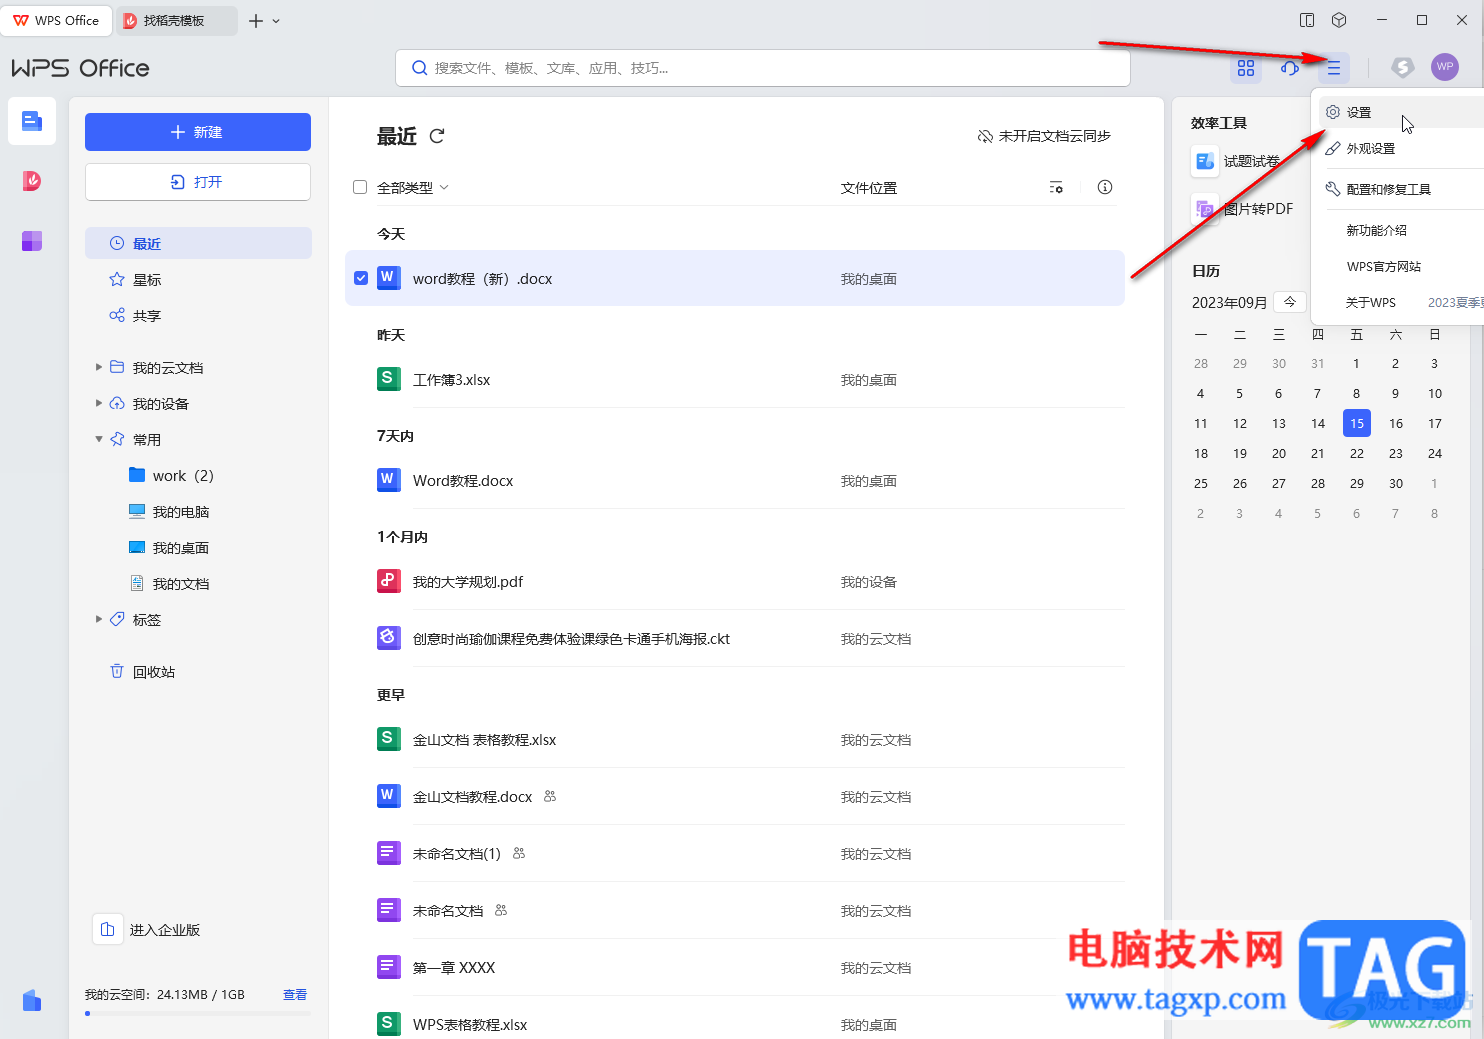
Task: Open the tab list dropdown arrow beside plus
Action: coord(277,21)
